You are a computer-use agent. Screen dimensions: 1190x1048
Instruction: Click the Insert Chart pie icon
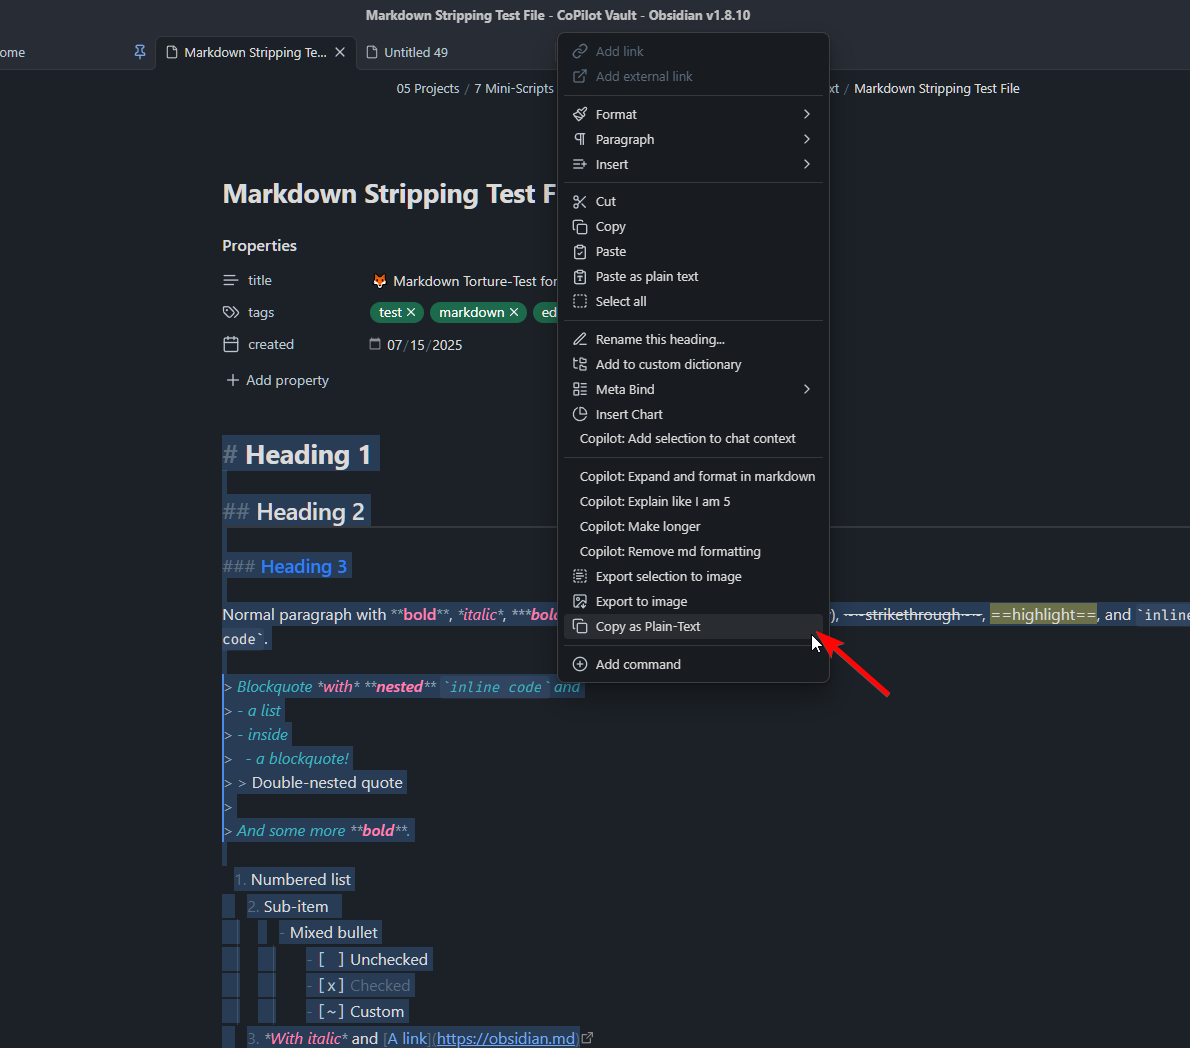[580, 415]
